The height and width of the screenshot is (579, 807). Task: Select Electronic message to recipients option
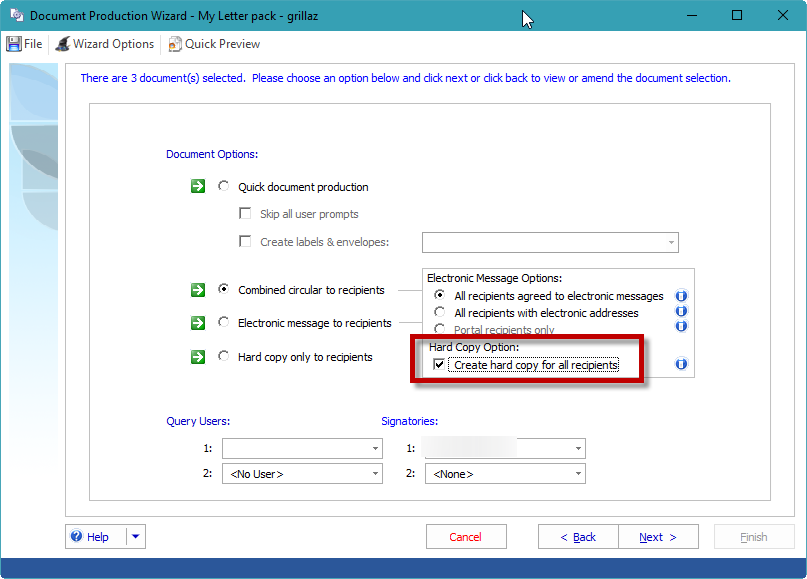click(x=224, y=323)
